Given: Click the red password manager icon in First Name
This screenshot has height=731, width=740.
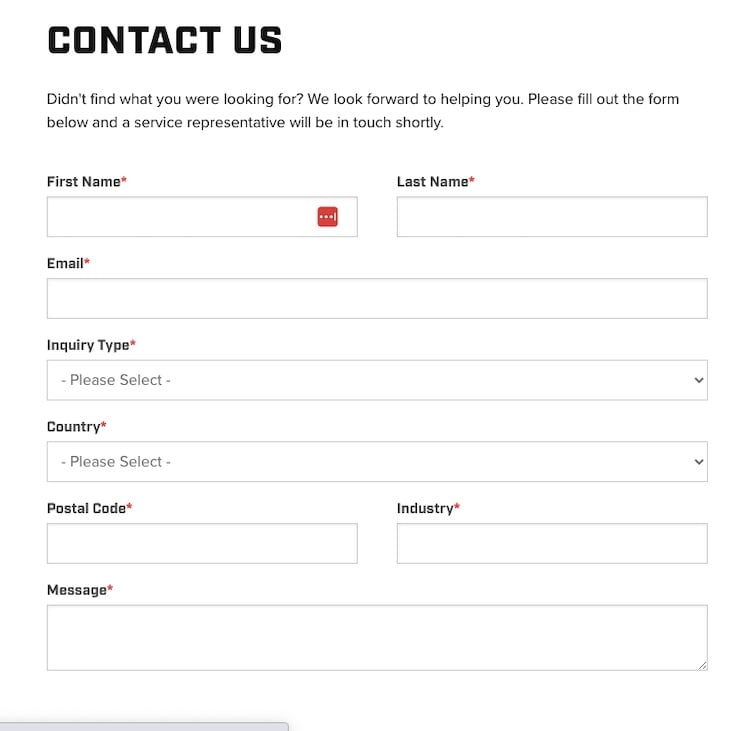Looking at the screenshot, I should coord(328,217).
